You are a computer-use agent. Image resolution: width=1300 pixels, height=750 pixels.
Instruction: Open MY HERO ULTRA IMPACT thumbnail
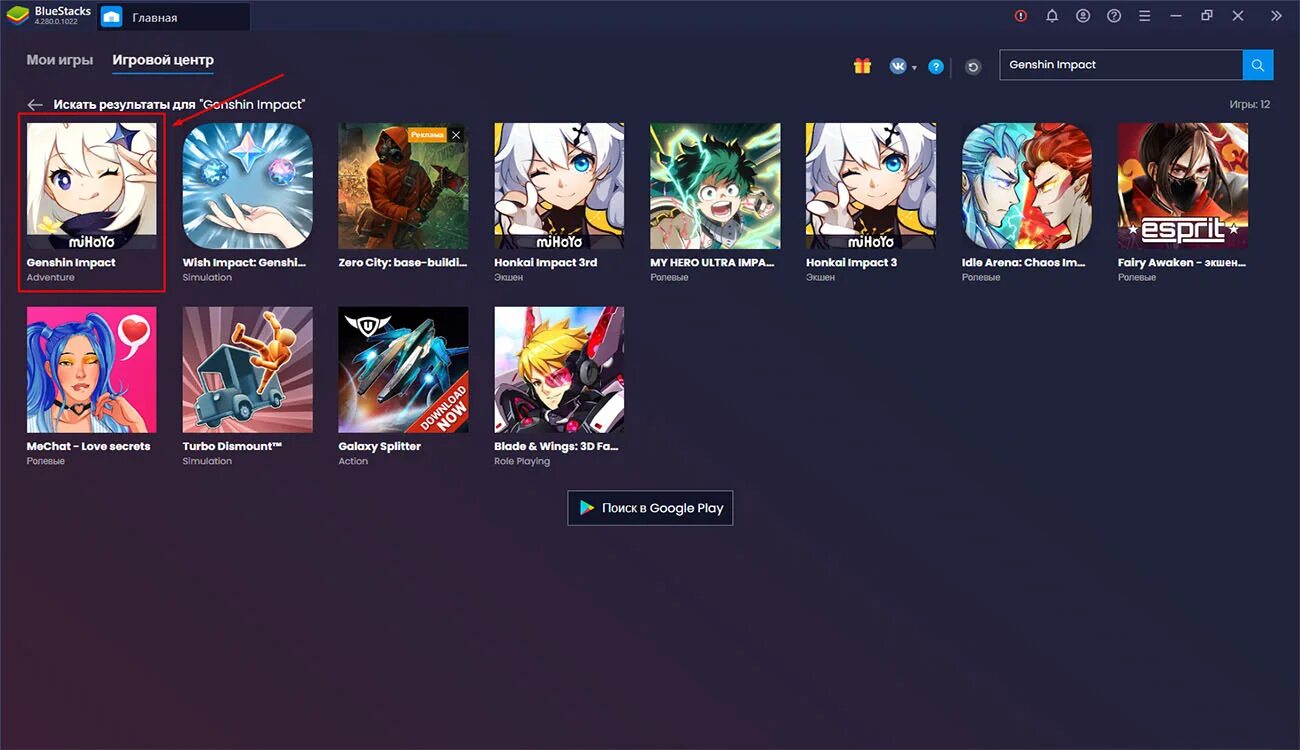pyautogui.click(x=715, y=186)
